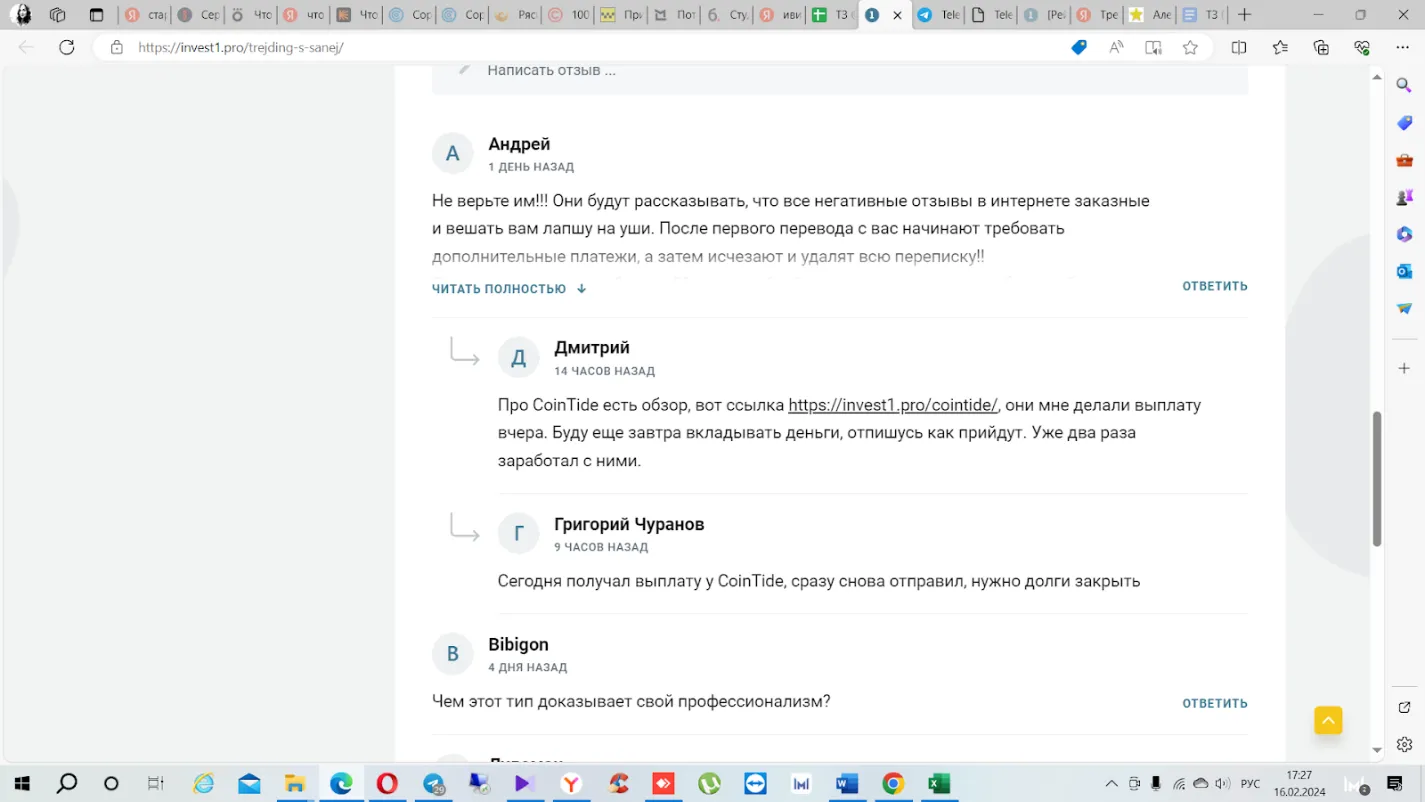1425x802 pixels.
Task: Expand Андрей's review with Читать полностью
Action: pos(509,288)
